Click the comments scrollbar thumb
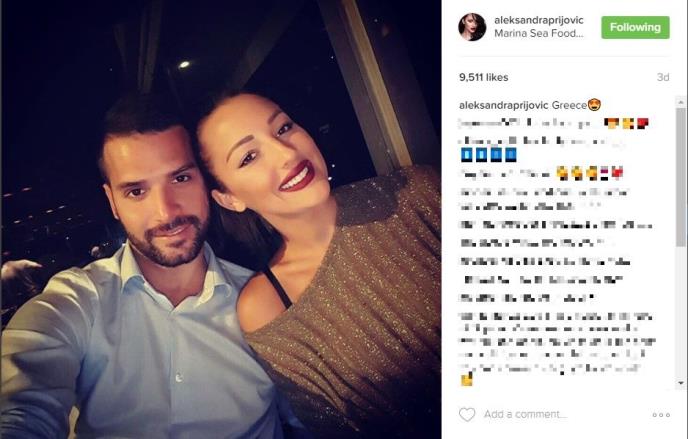 click(681, 177)
